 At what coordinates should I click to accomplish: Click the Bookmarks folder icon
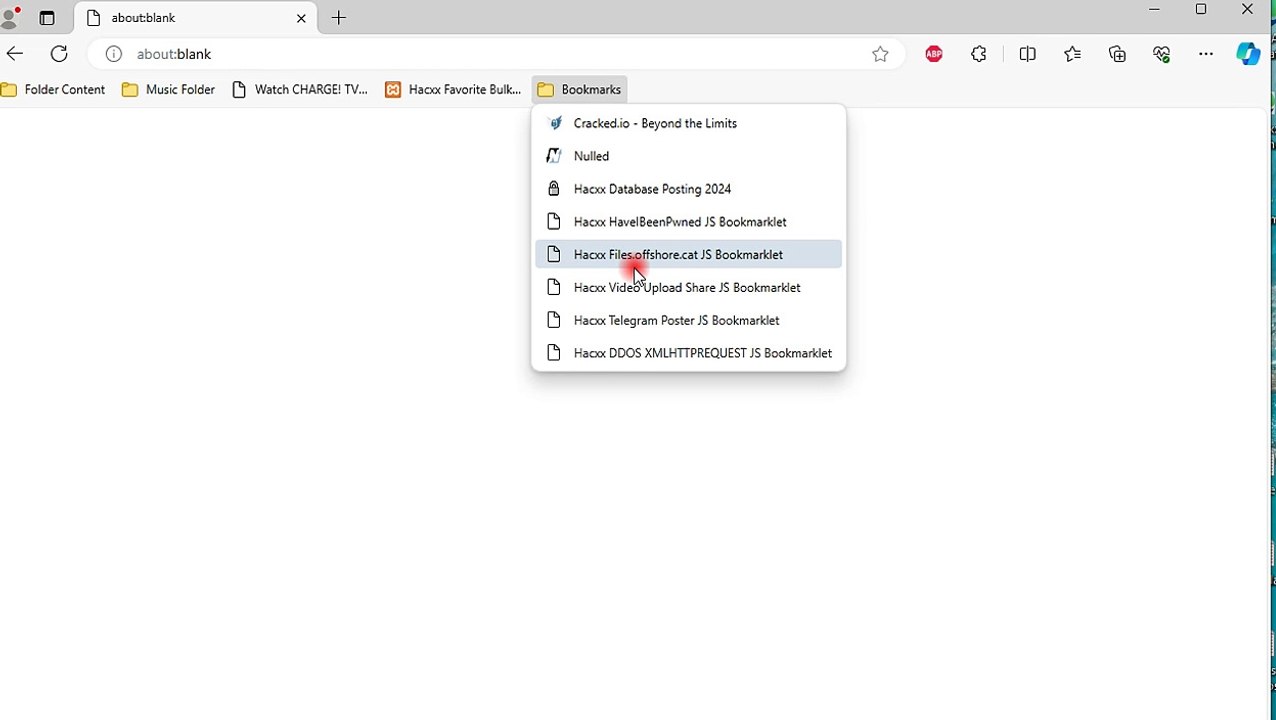(x=546, y=90)
